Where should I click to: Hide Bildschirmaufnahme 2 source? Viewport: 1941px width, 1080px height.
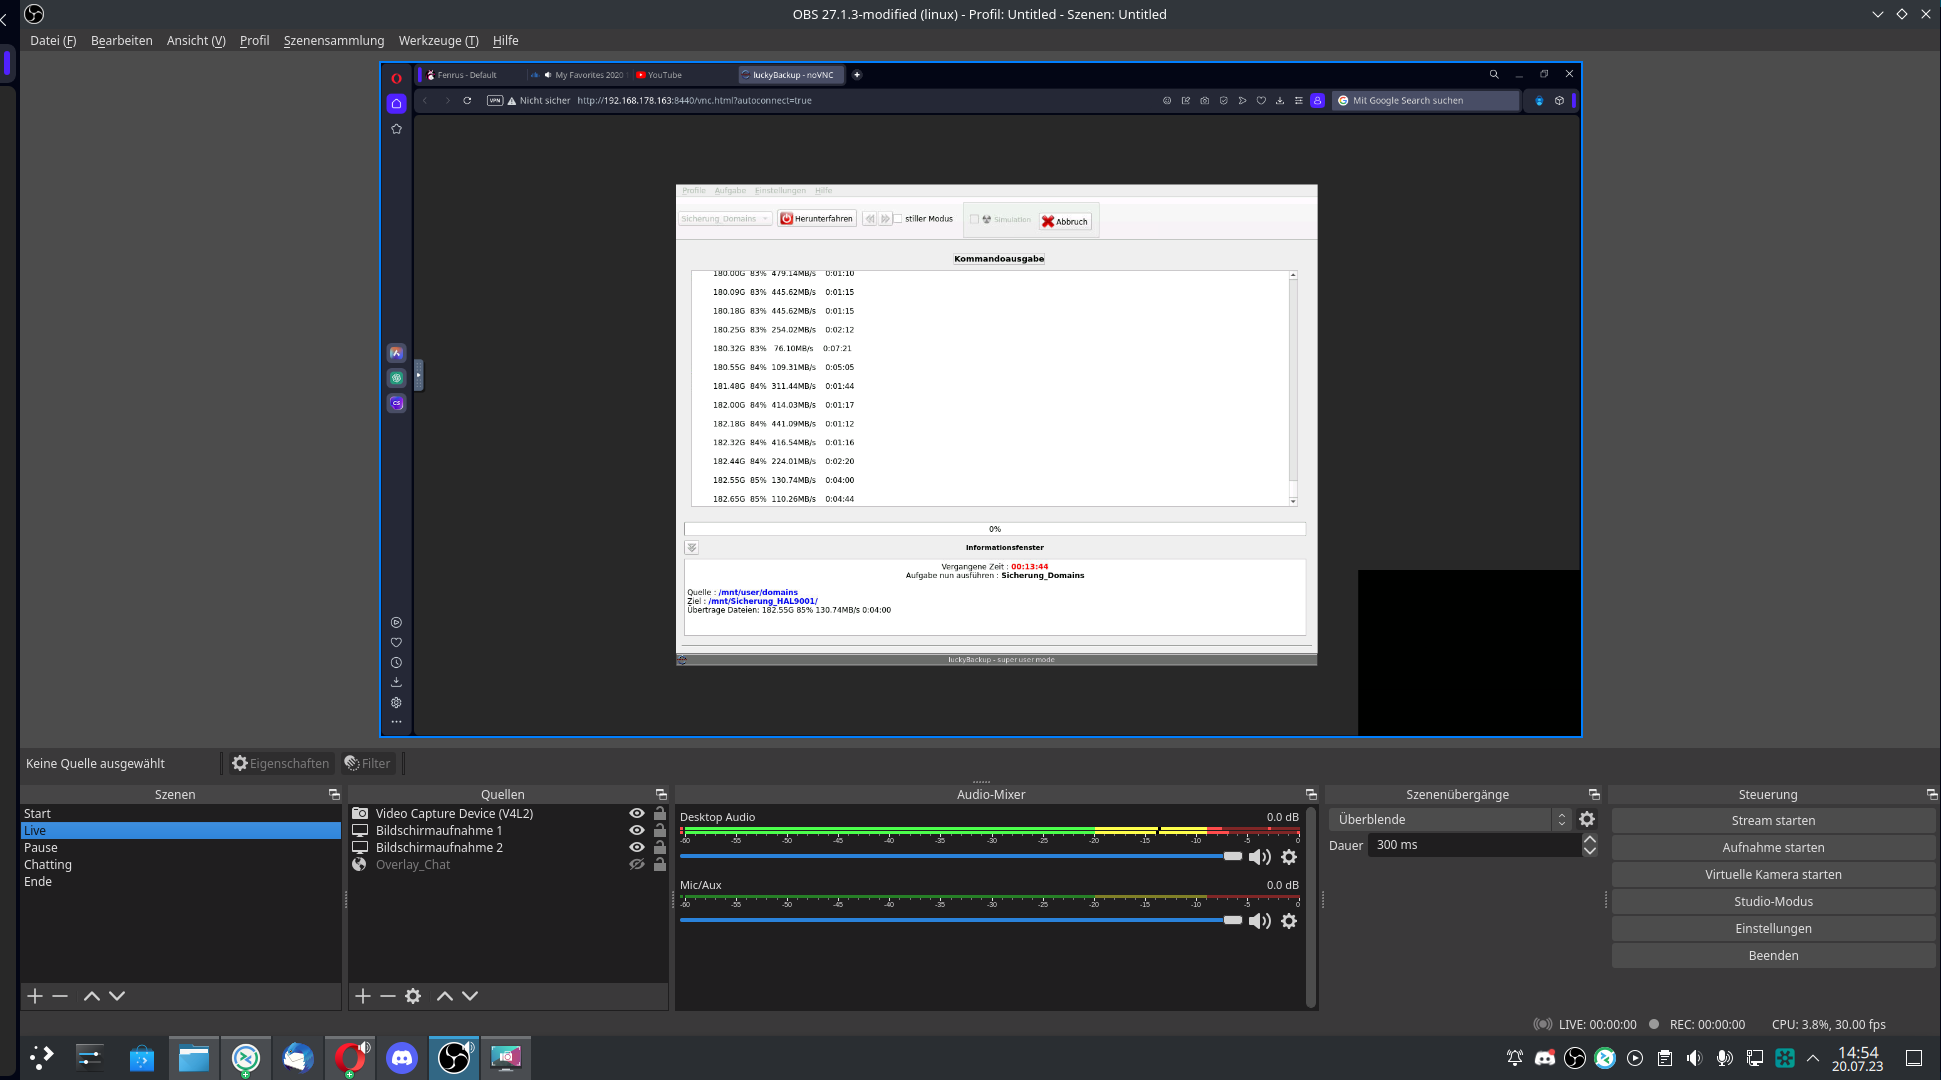pyautogui.click(x=637, y=848)
